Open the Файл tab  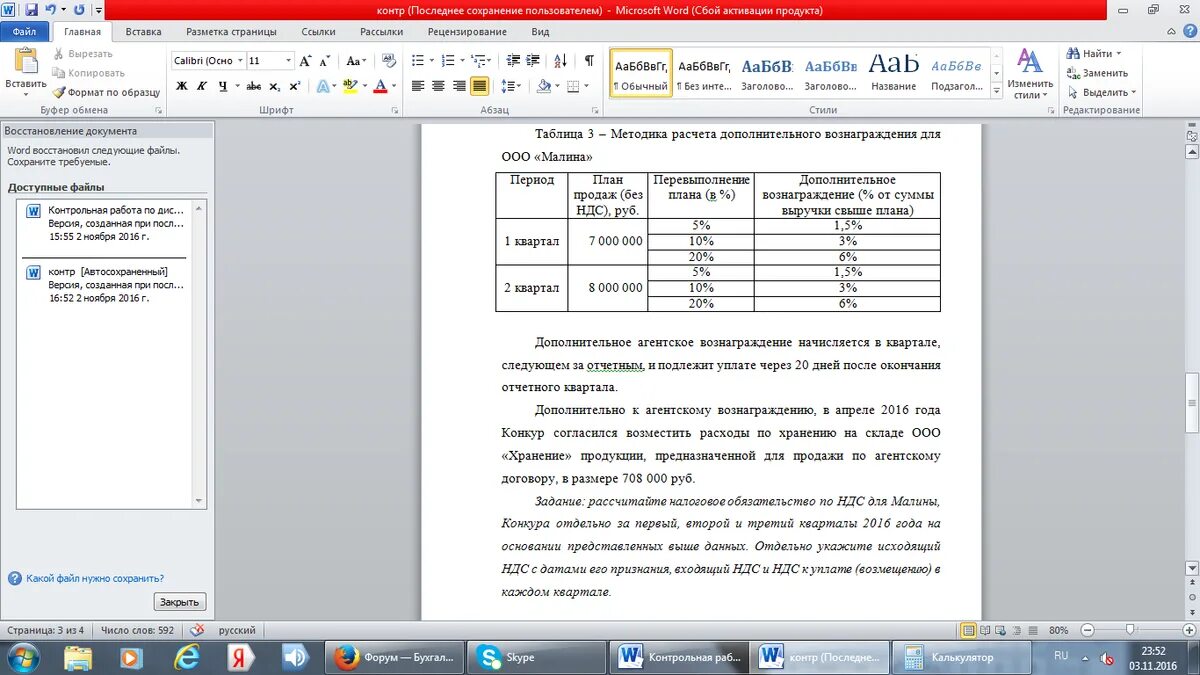click(25, 32)
